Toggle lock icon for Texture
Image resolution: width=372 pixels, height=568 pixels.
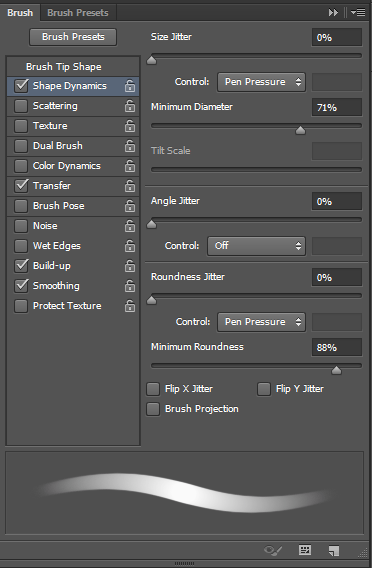130,126
